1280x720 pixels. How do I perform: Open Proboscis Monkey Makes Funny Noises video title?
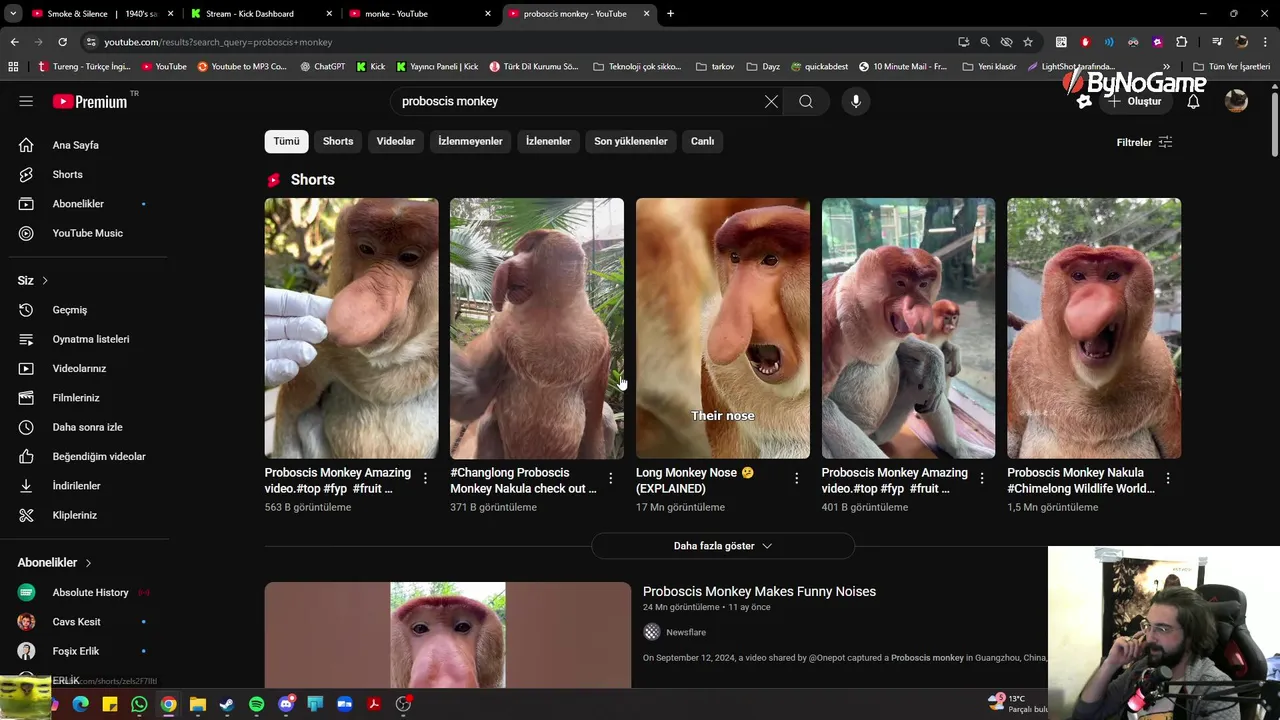759,592
